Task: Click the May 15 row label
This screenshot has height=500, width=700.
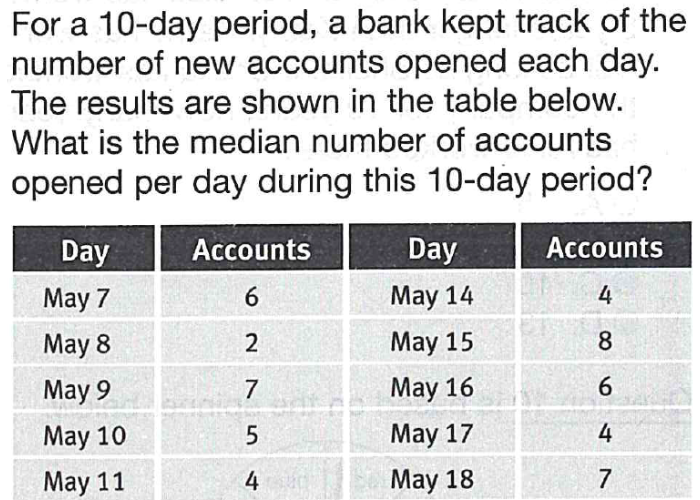Action: point(431,342)
